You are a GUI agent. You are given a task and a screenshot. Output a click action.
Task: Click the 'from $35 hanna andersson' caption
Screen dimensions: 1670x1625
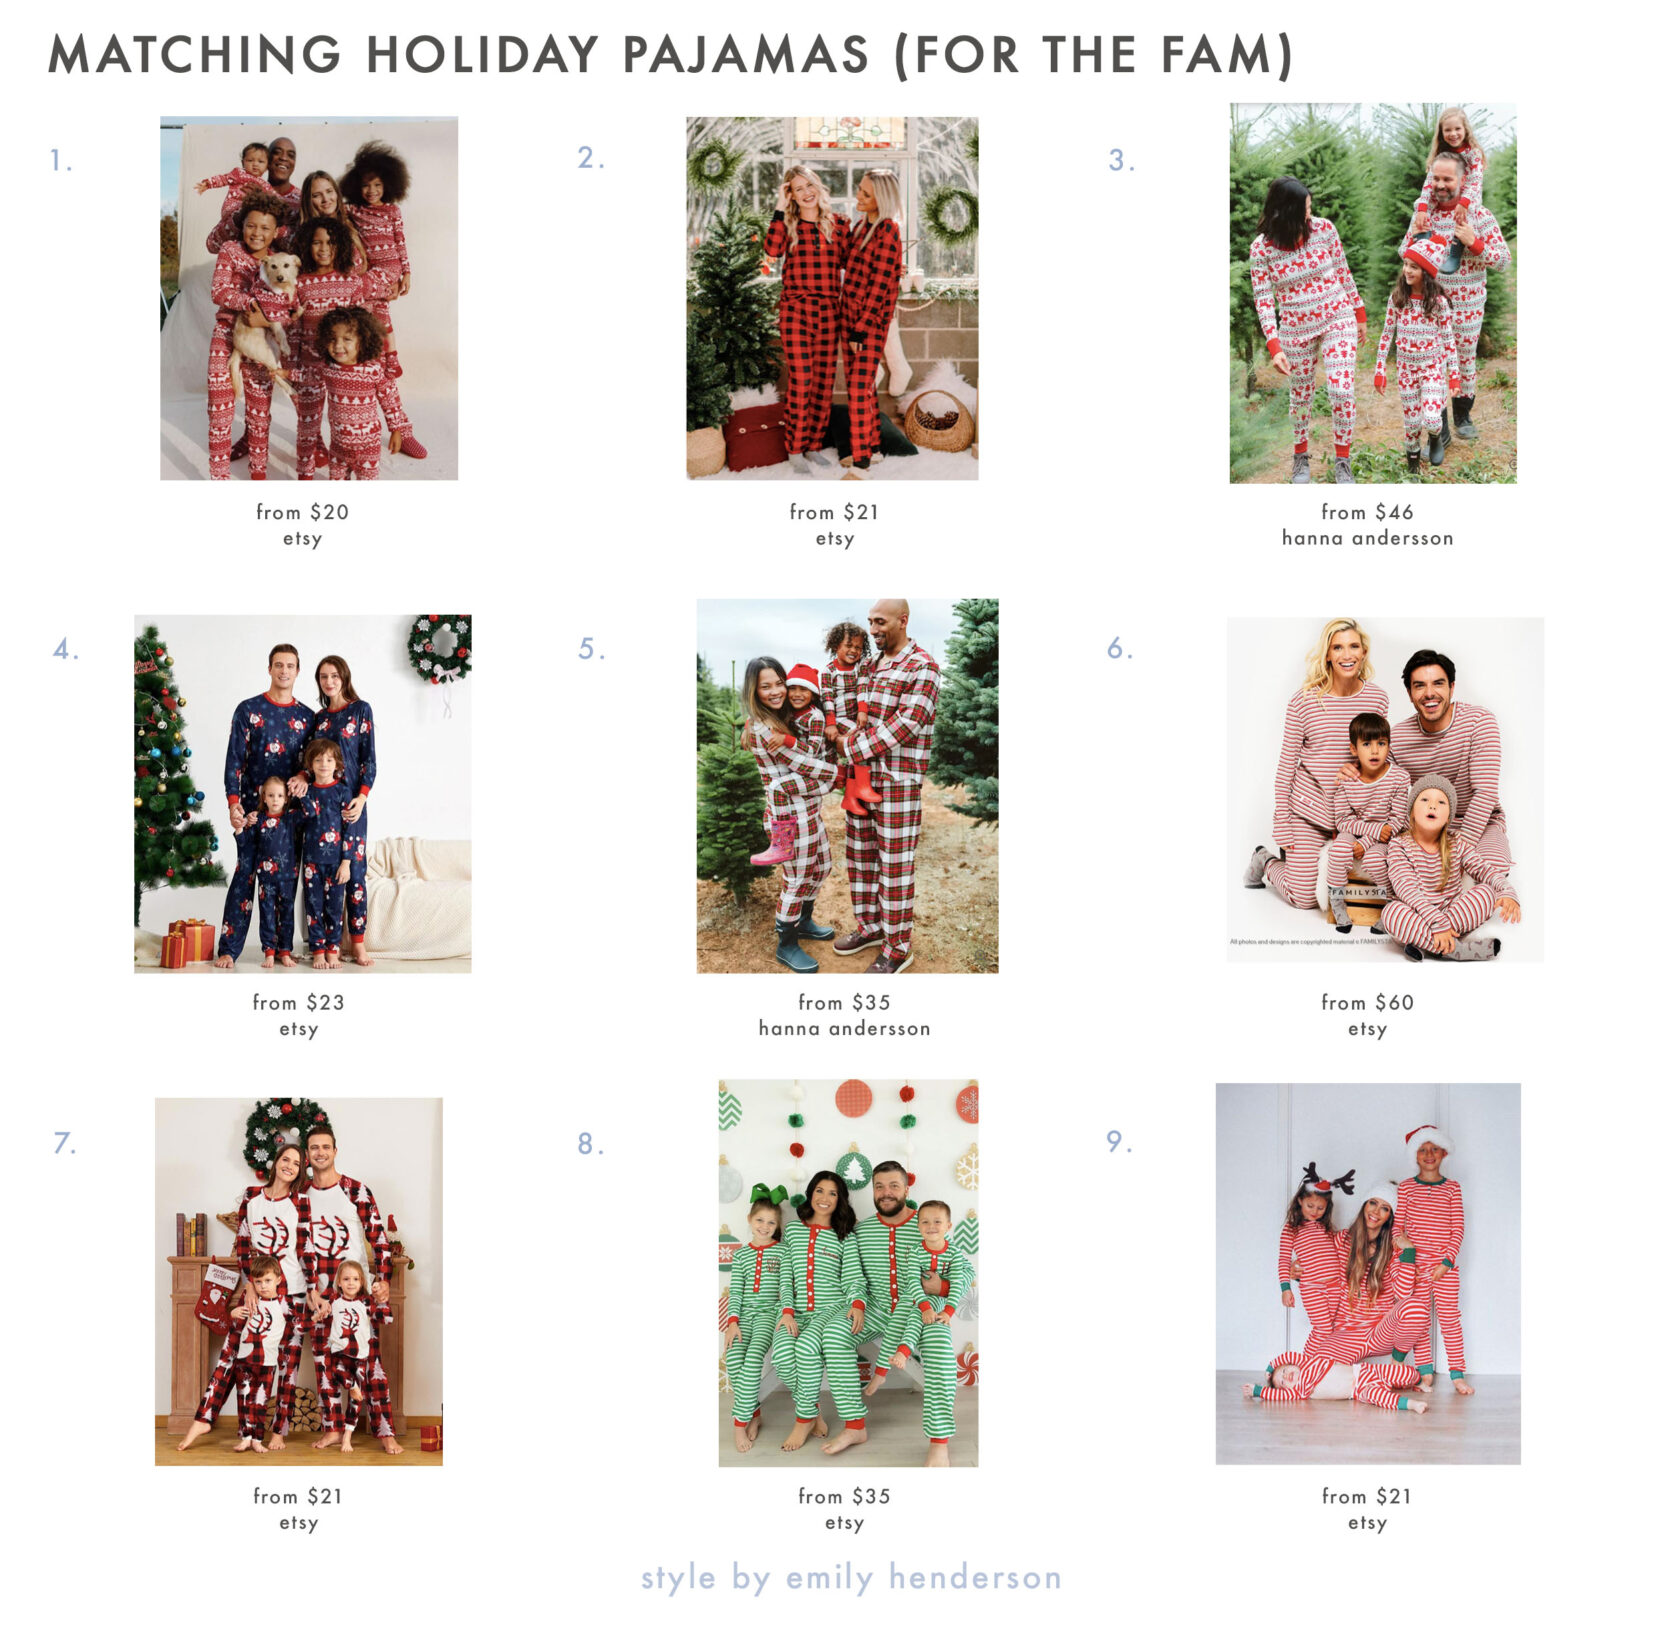[844, 1015]
